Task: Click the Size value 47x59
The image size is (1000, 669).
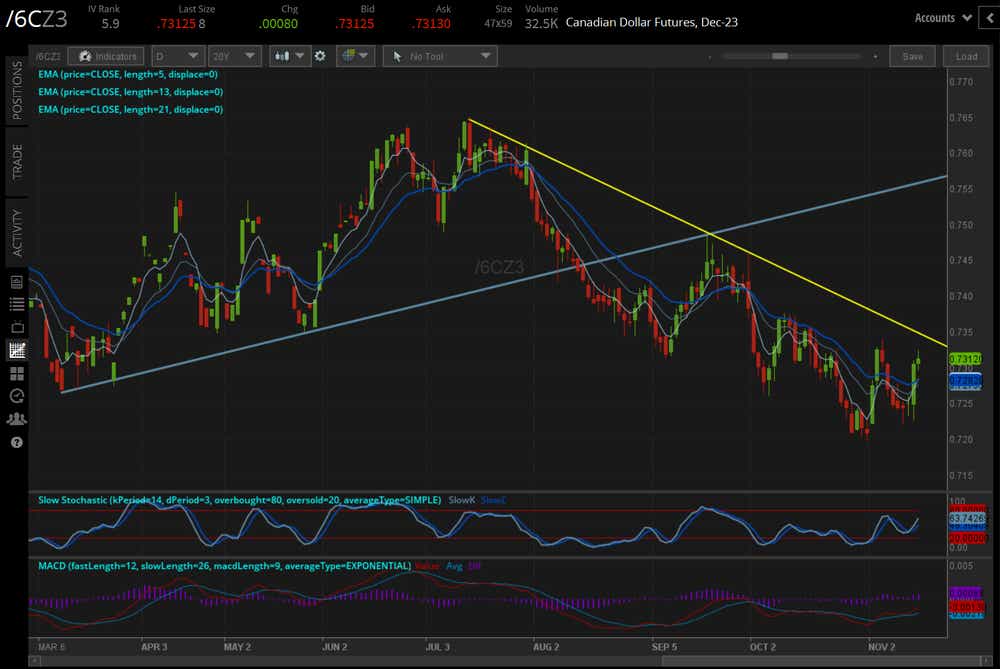Action: 498,24
